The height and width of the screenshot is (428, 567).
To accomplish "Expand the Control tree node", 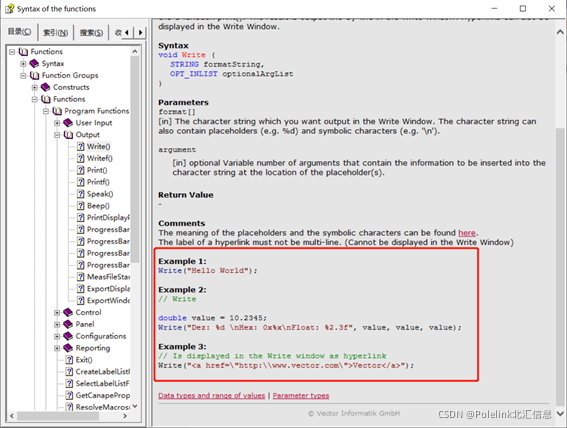I will [x=57, y=312].
